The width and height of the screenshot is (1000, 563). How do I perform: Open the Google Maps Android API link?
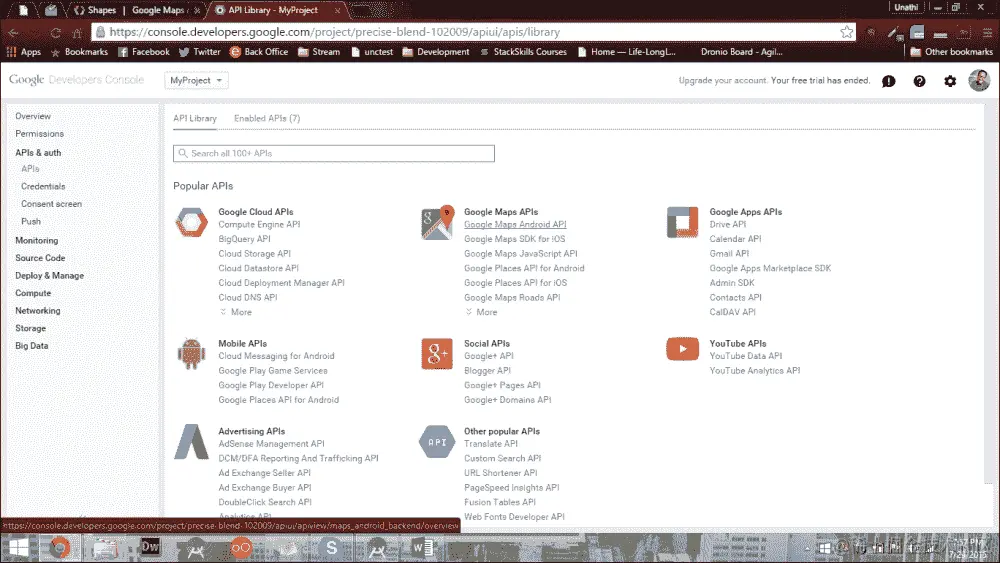515,224
